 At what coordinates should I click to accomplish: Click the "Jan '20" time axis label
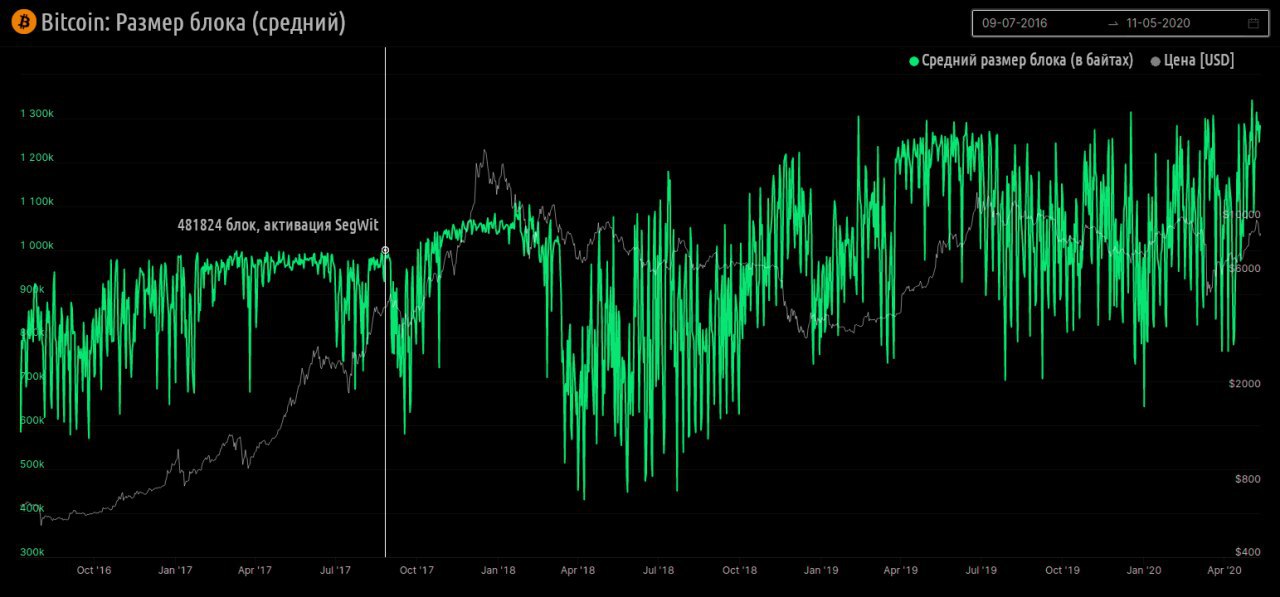[1144, 571]
